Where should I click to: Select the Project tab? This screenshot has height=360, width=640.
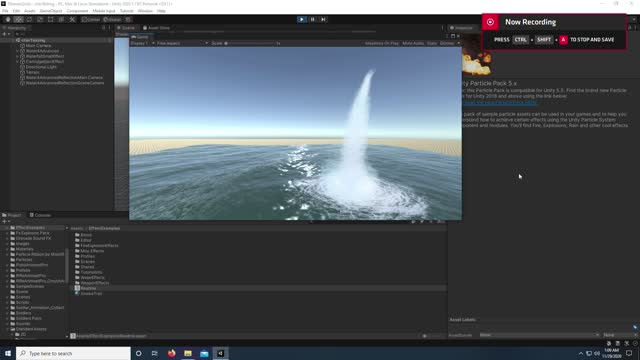12,215
